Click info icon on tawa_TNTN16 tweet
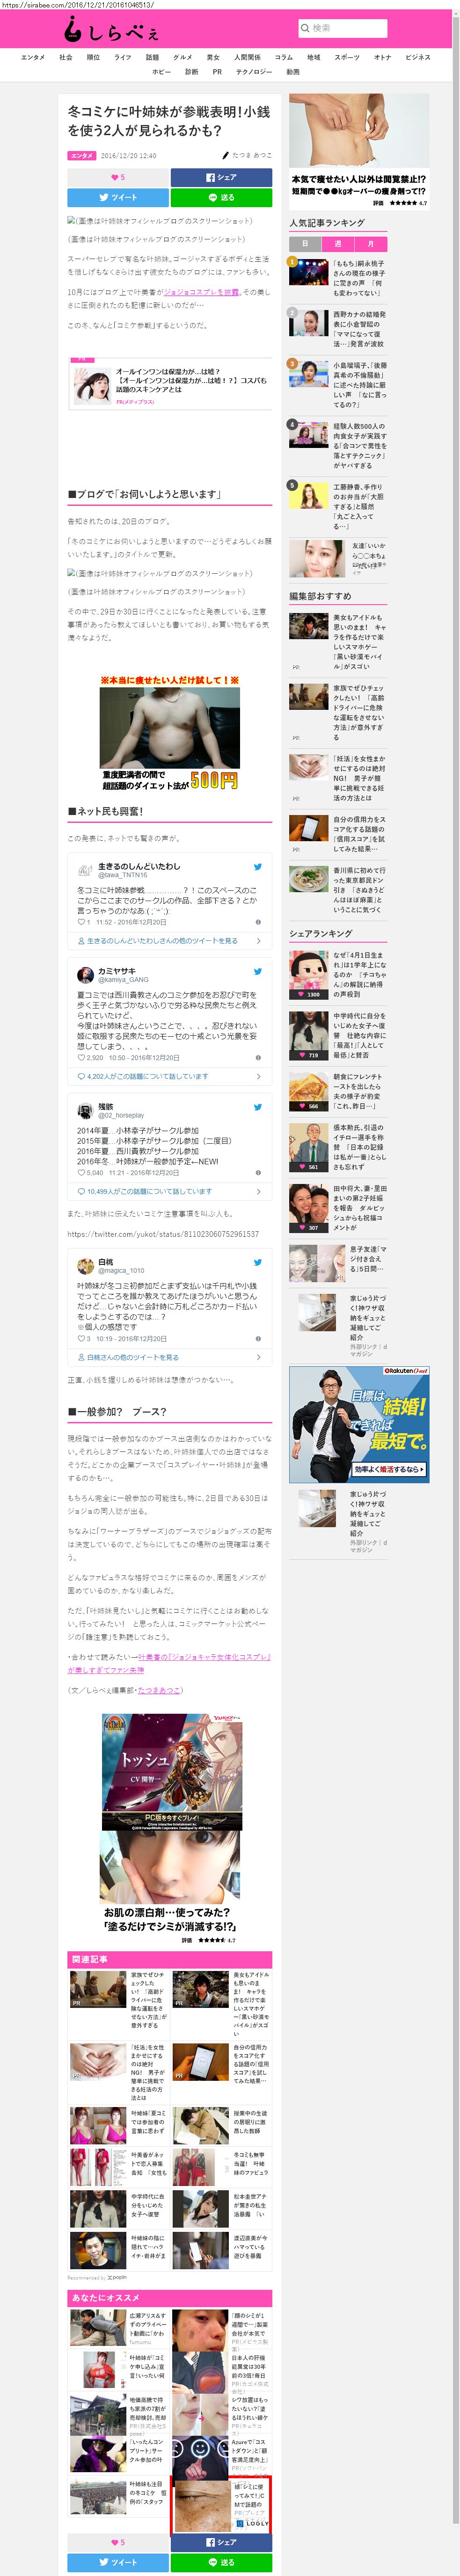The width and height of the screenshot is (460, 2576). tap(258, 922)
